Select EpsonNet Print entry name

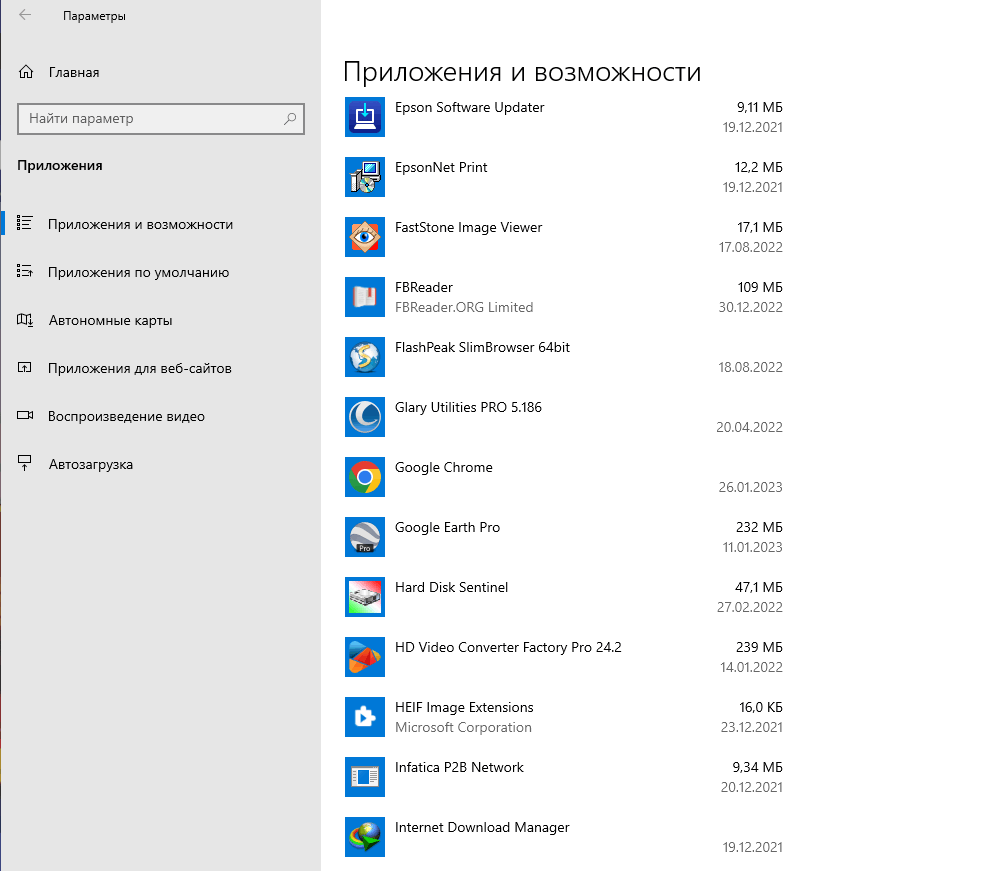[x=441, y=167]
